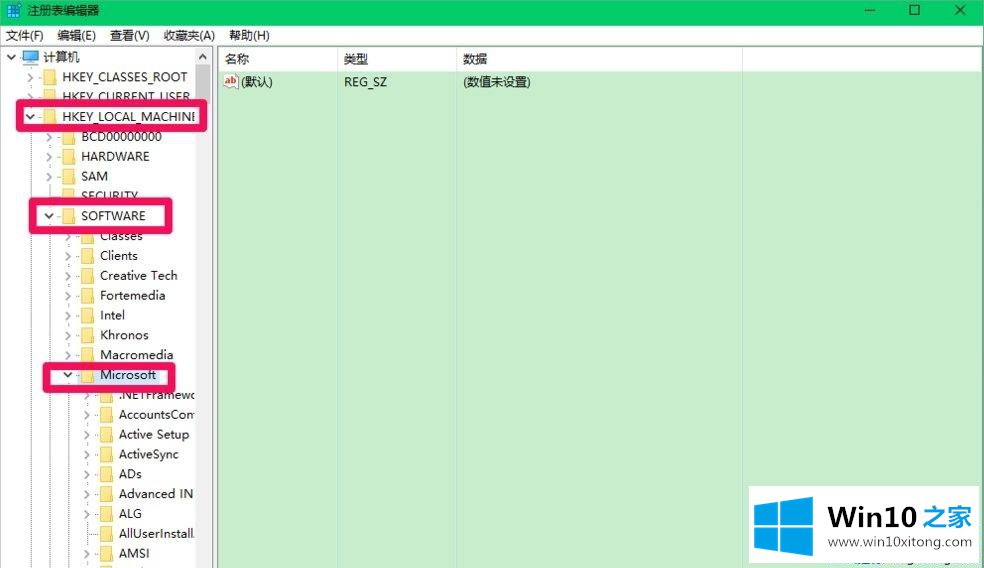Open the 帮助(H) menu
This screenshot has width=984, height=568.
point(249,36)
